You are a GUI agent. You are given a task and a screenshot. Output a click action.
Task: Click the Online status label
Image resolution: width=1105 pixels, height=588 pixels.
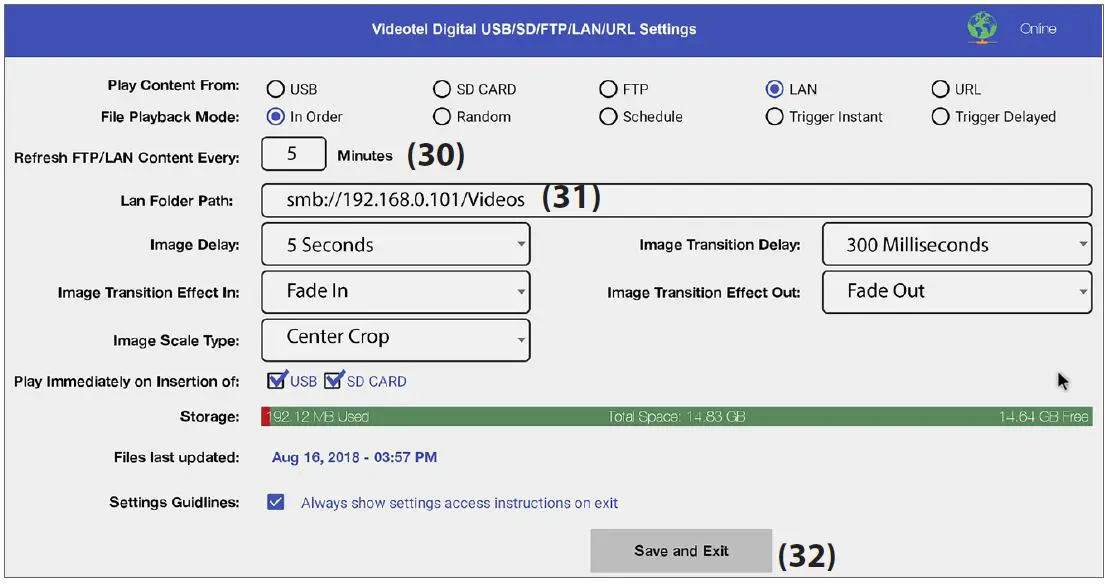(x=1037, y=28)
